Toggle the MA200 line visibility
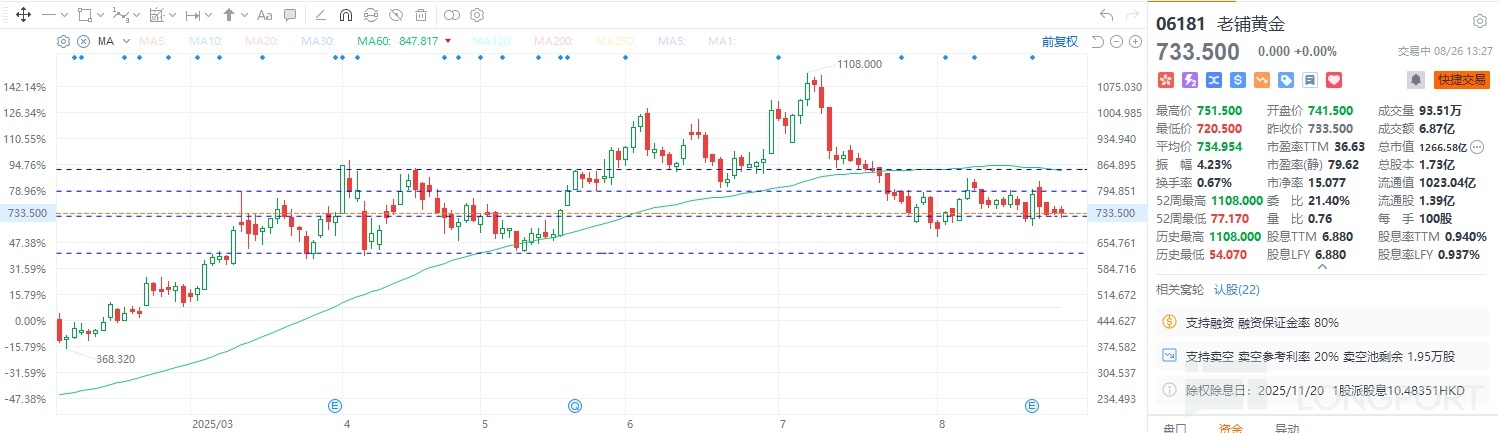This screenshot has width=1499, height=433. [553, 41]
